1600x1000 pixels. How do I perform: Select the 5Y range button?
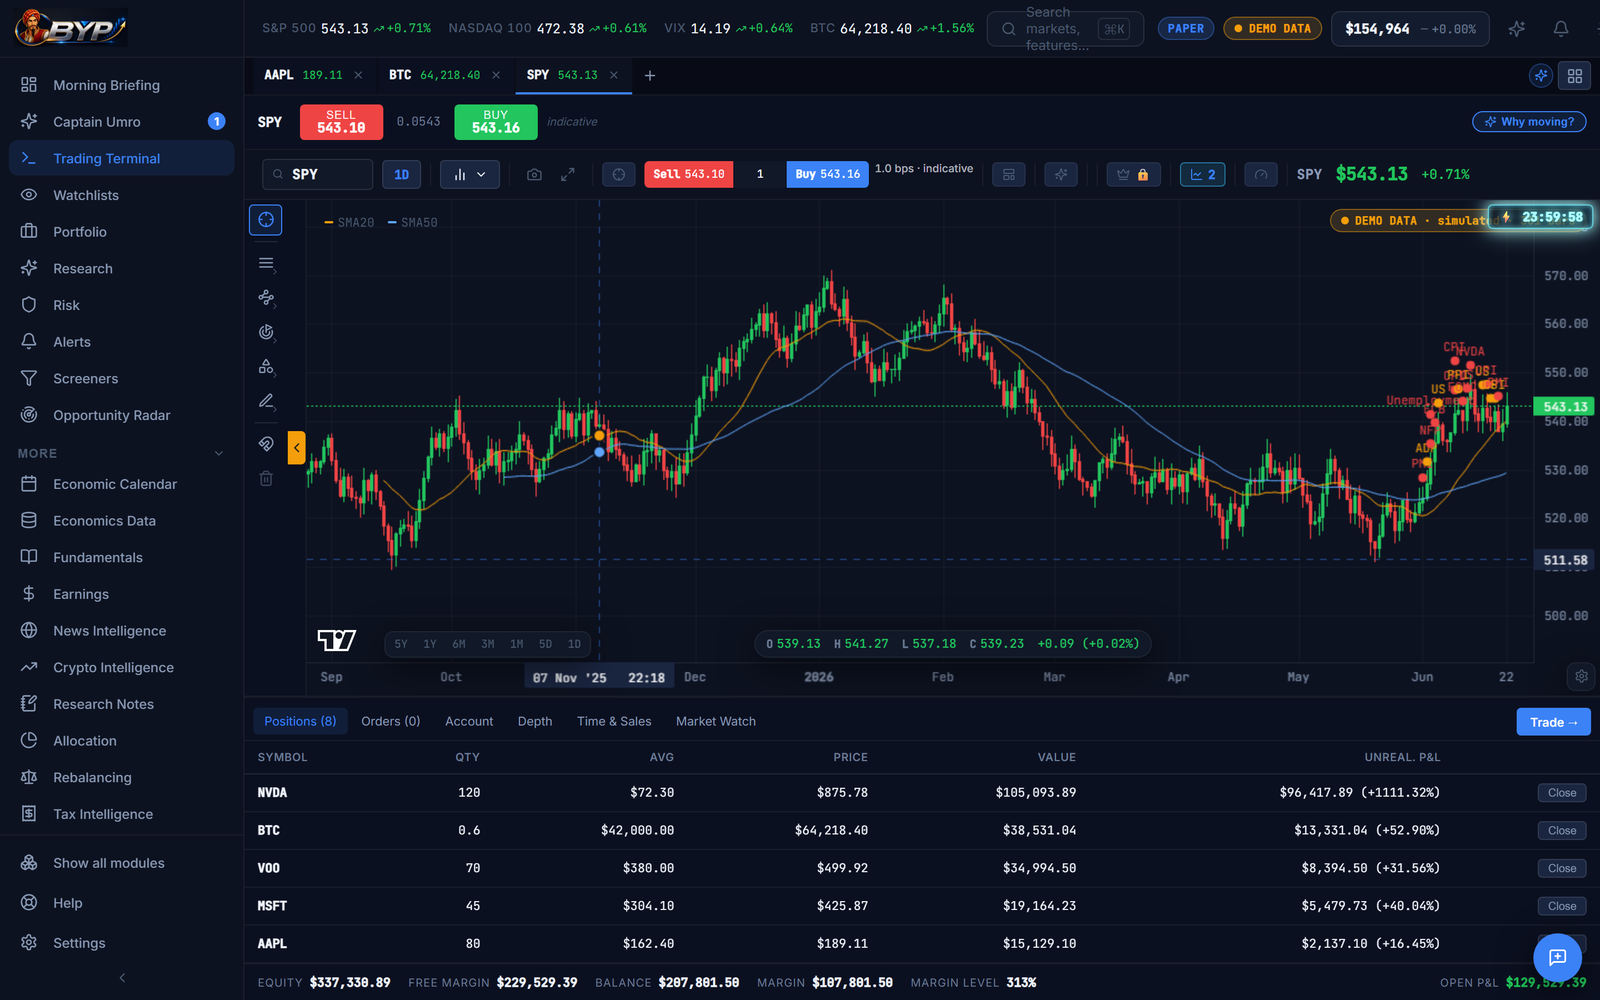[x=401, y=644]
